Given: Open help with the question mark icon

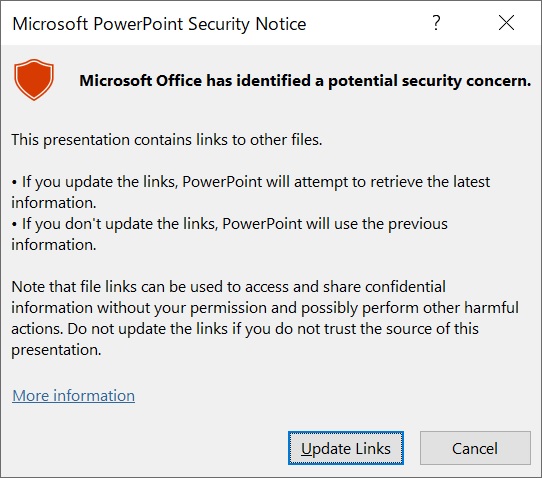Looking at the screenshot, I should (x=436, y=23).
